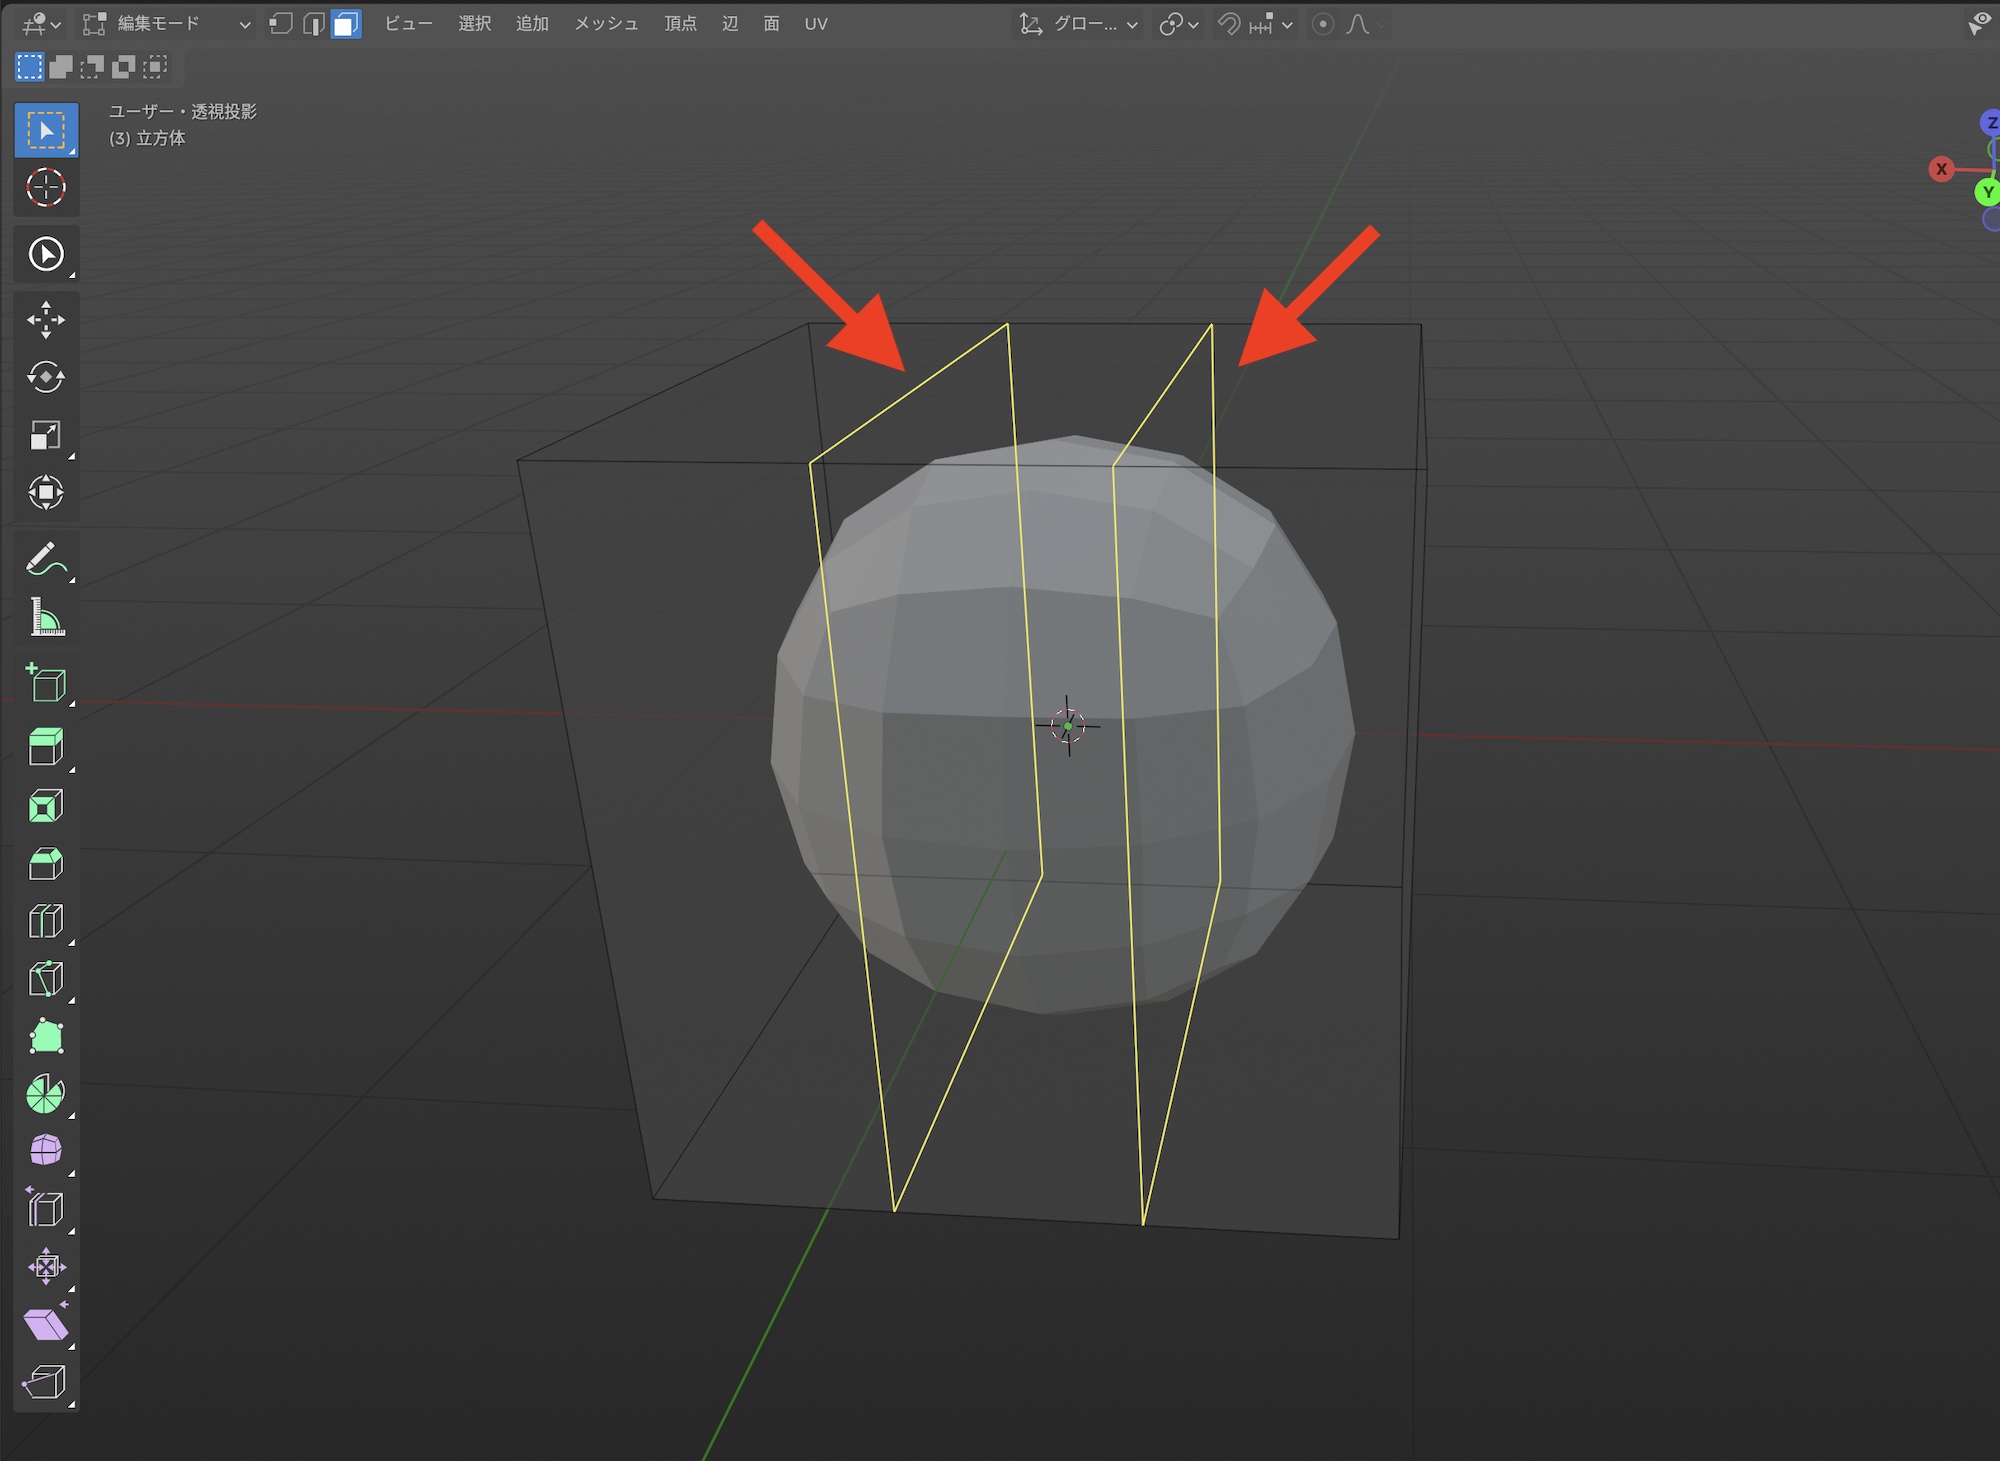
Task: Pick the Knife tool
Action: (x=46, y=979)
